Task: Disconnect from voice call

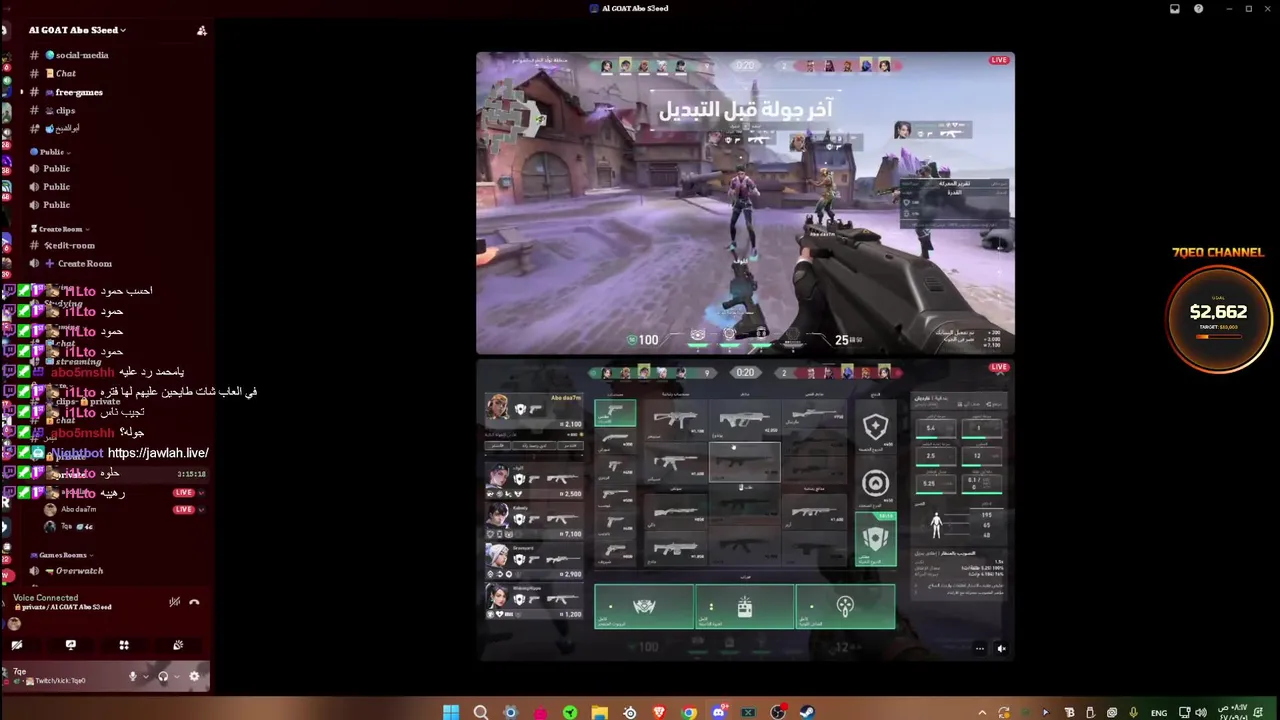Action: [194, 602]
